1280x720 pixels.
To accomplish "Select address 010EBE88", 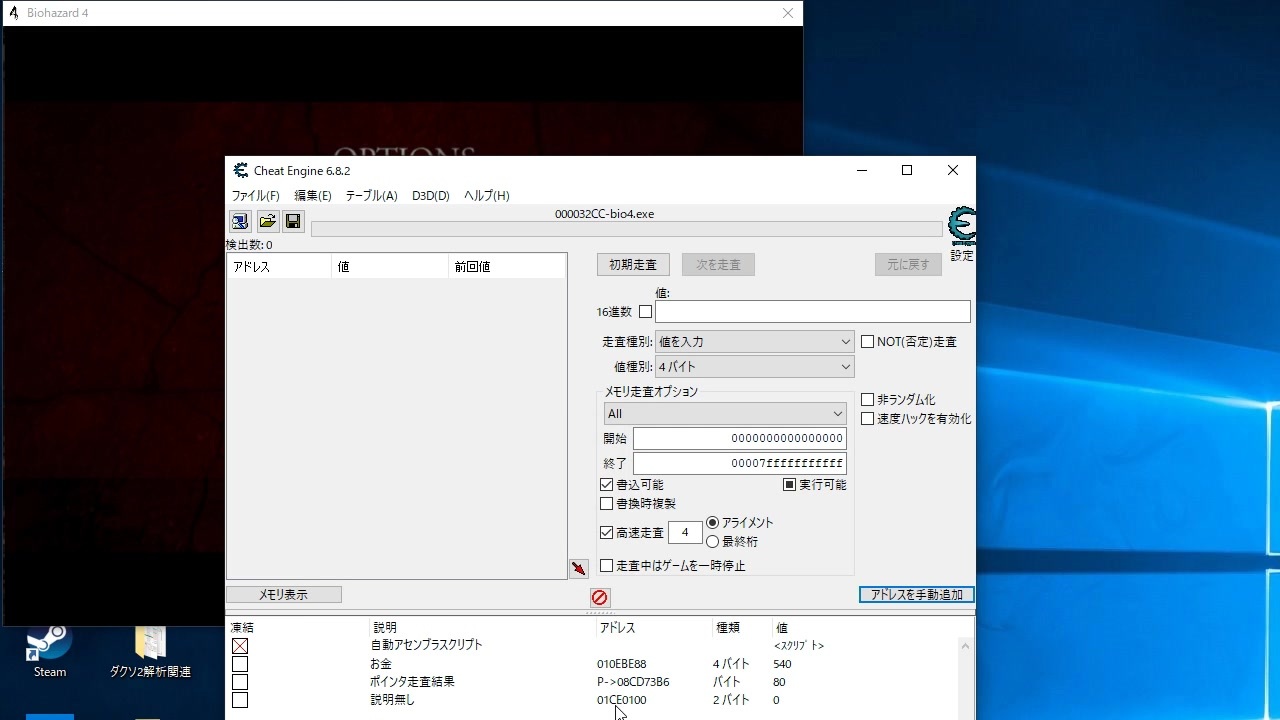I will pyautogui.click(x=622, y=664).
